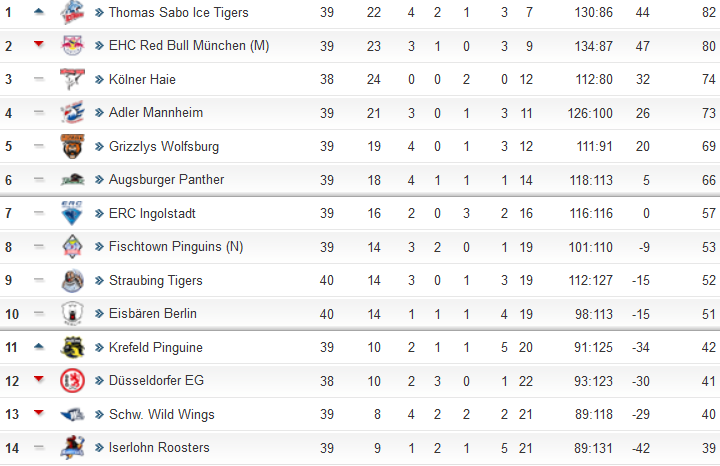
Task: Click the ERC Ingolstadt team logo
Action: (72, 213)
